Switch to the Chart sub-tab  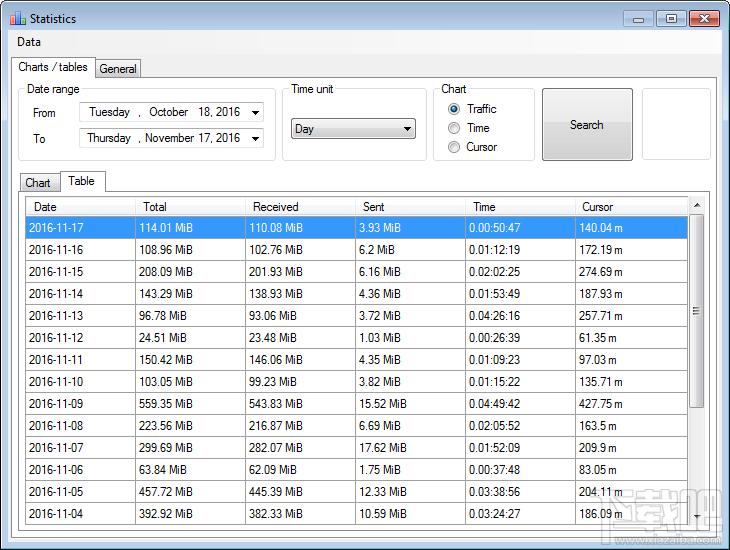pyautogui.click(x=38, y=183)
